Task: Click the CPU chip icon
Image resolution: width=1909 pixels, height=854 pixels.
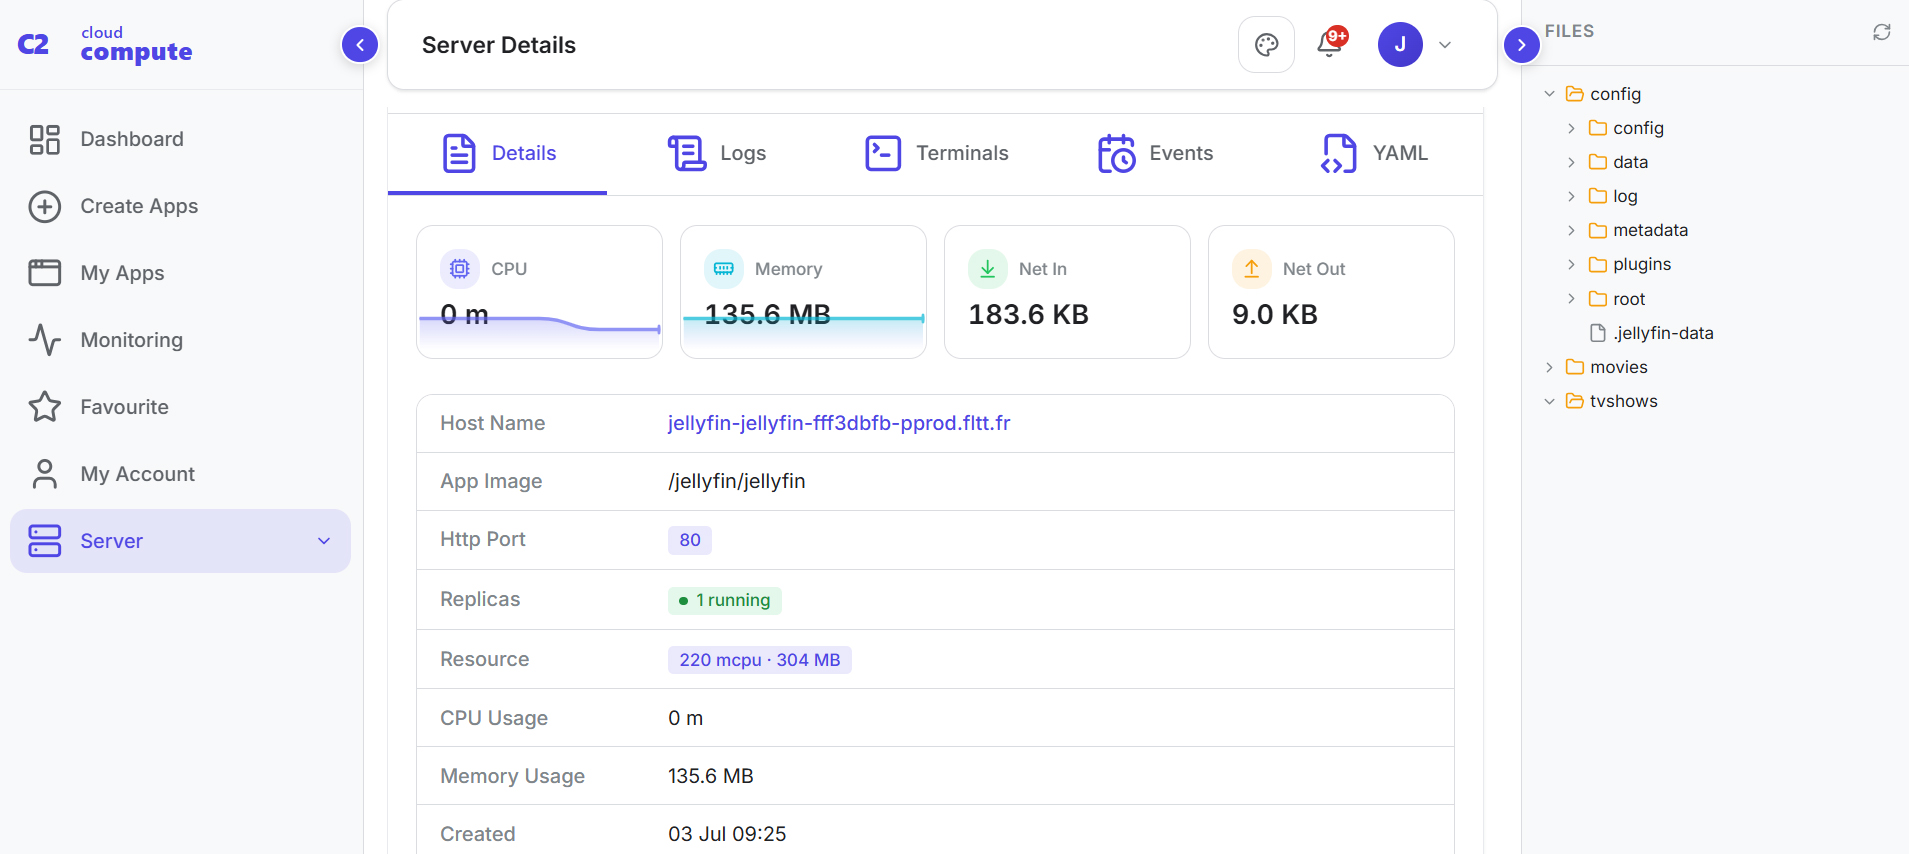Action: (460, 269)
